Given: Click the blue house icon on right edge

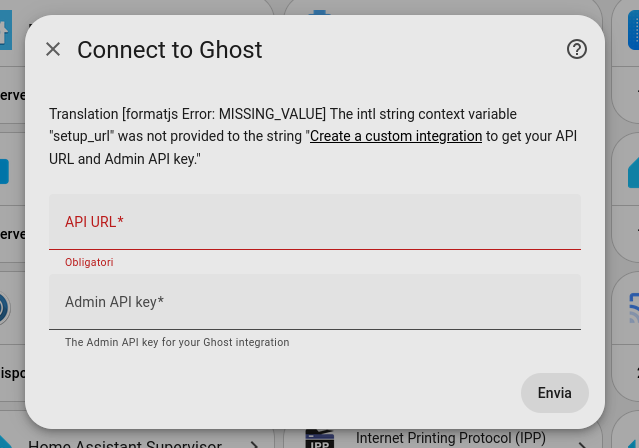Looking at the screenshot, I should tap(633, 172).
